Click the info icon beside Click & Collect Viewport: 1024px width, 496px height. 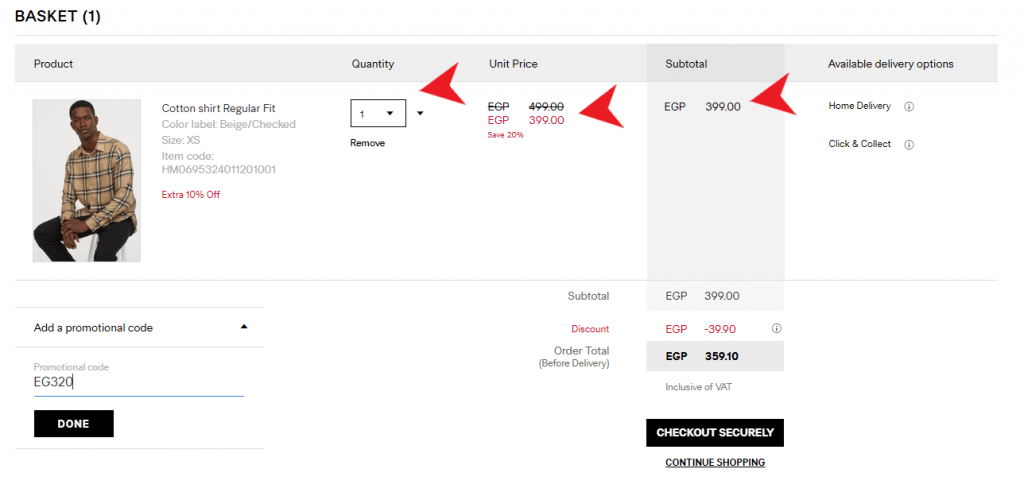coord(909,144)
